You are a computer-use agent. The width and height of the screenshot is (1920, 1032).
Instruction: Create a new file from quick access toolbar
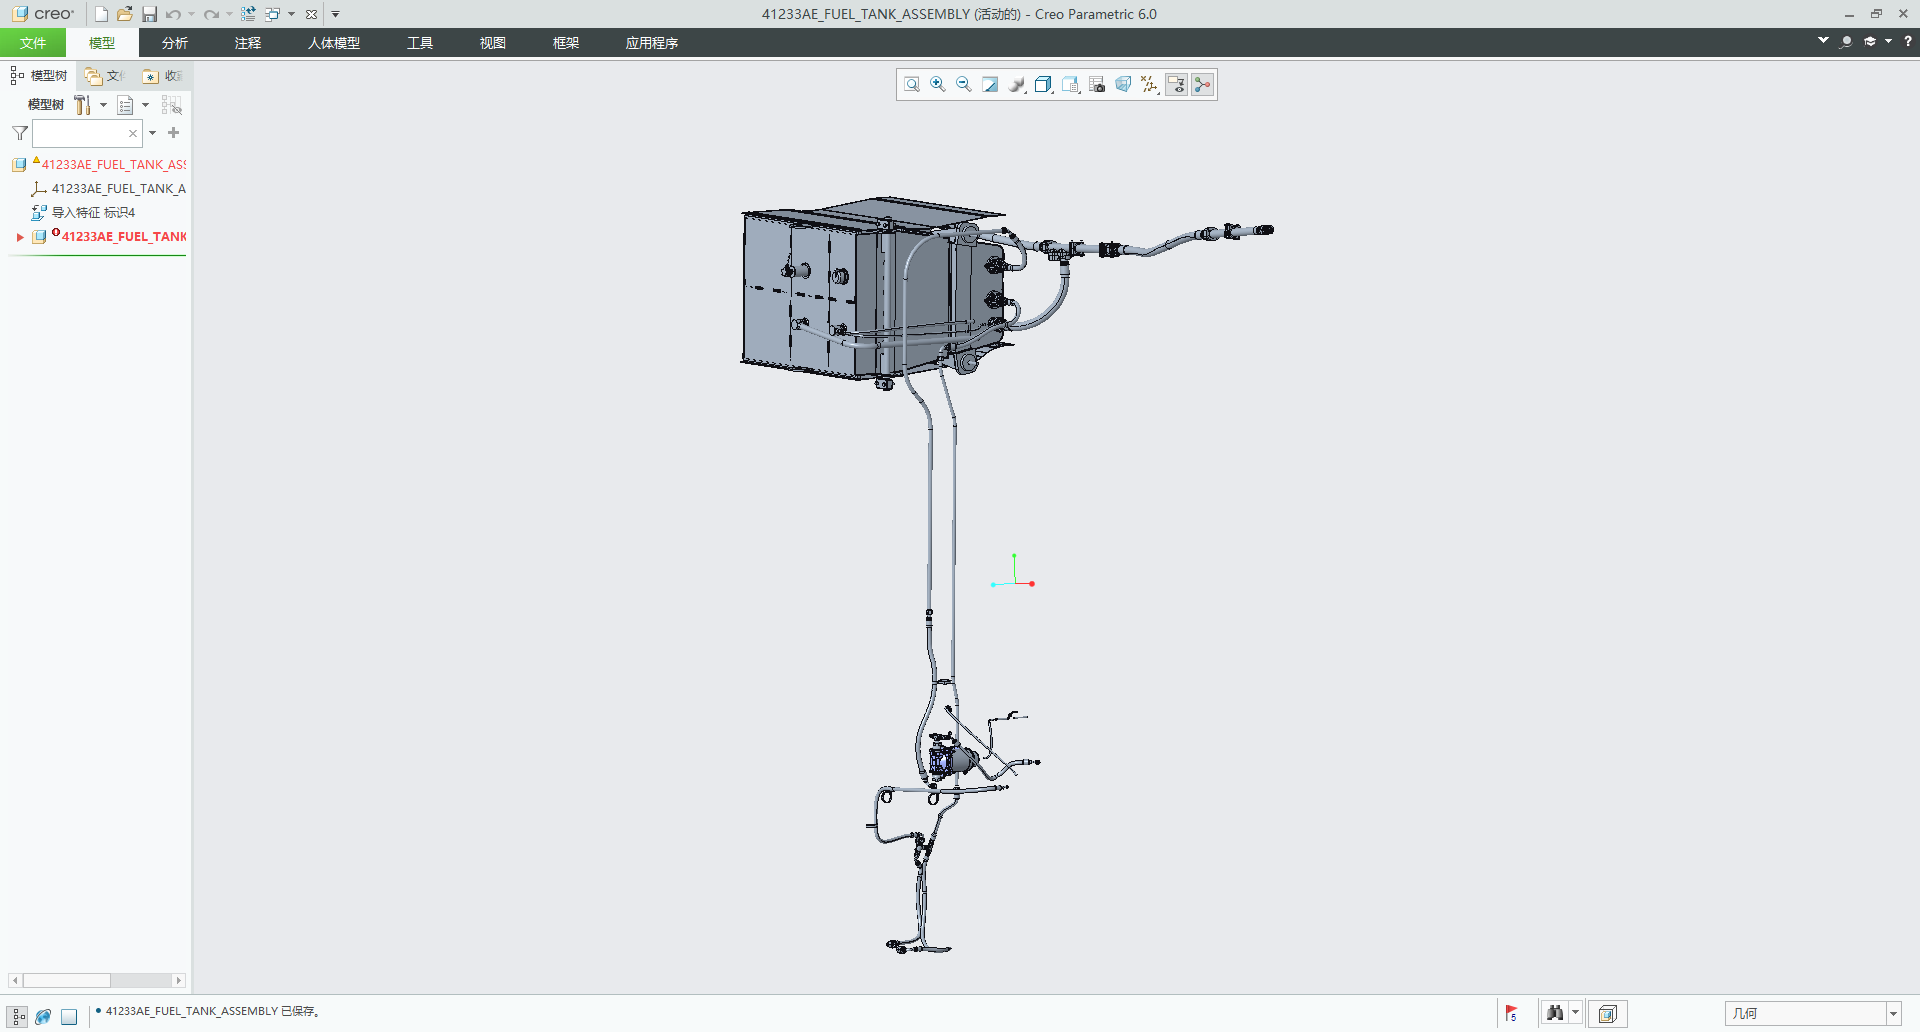pyautogui.click(x=101, y=14)
